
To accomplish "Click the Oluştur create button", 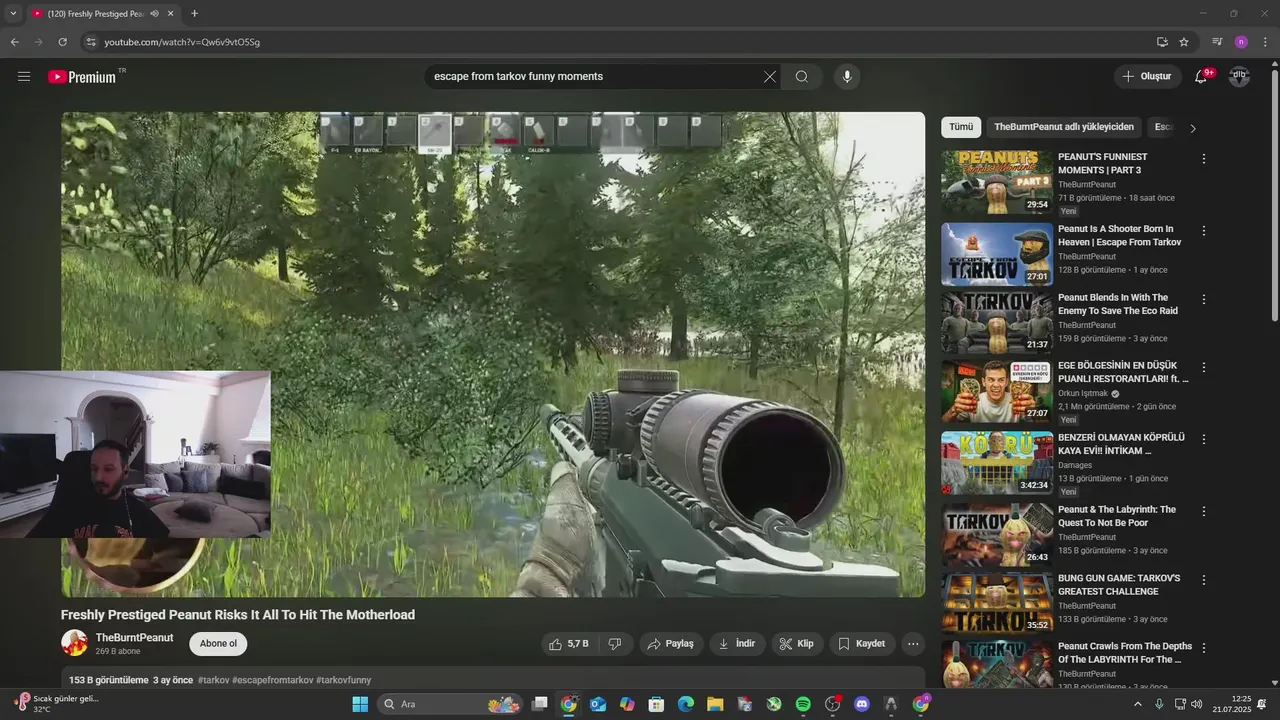I will click(1147, 76).
